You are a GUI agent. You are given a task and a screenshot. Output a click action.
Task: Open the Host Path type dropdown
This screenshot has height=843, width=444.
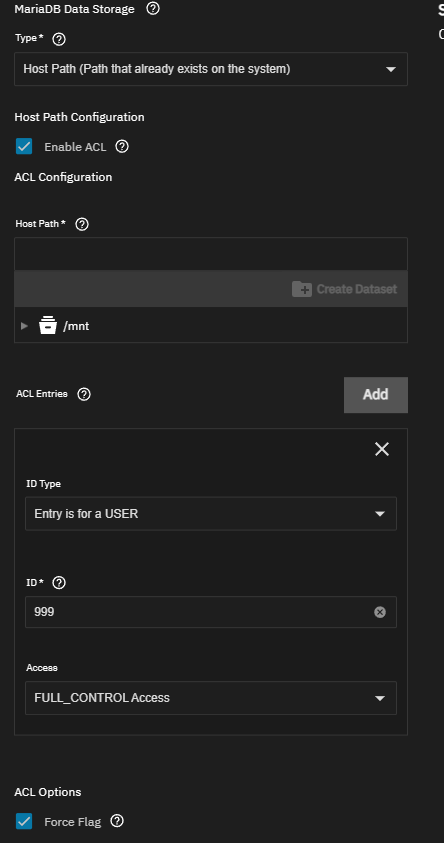click(211, 69)
